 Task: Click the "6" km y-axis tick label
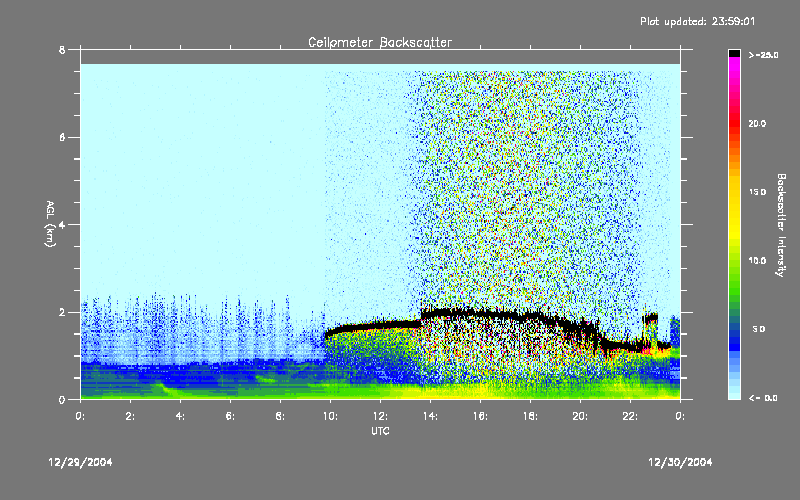pos(62,137)
